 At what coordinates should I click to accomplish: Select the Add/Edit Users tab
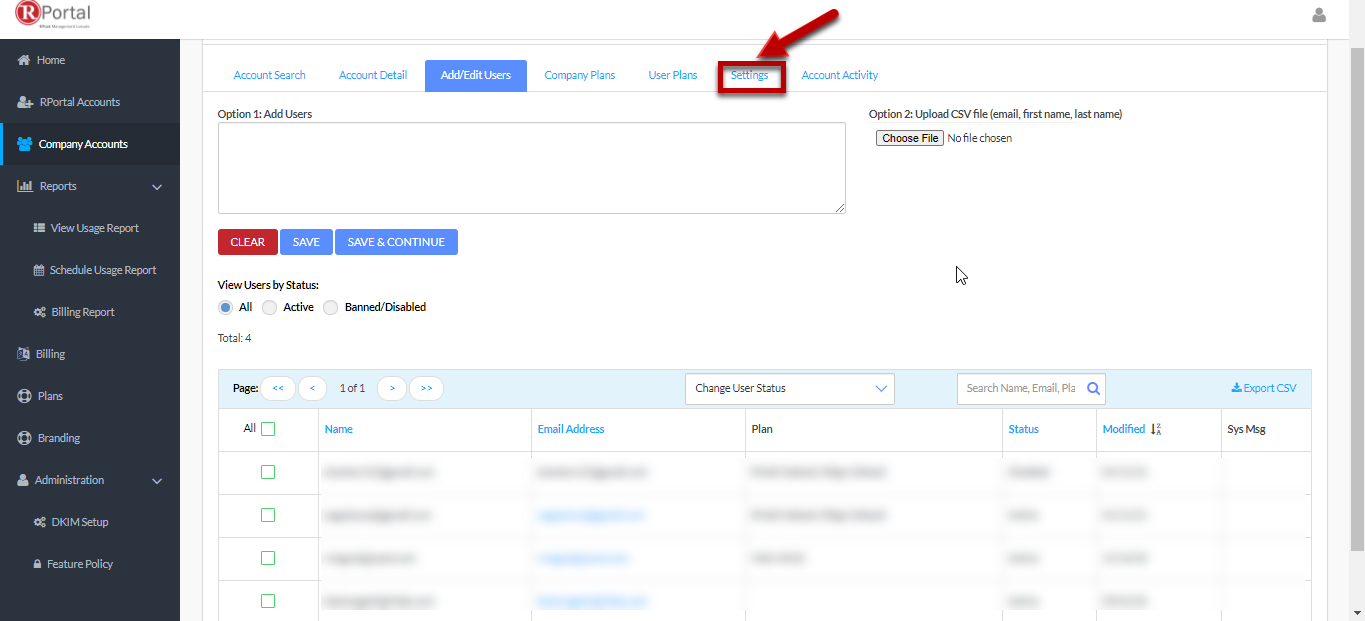tap(476, 75)
